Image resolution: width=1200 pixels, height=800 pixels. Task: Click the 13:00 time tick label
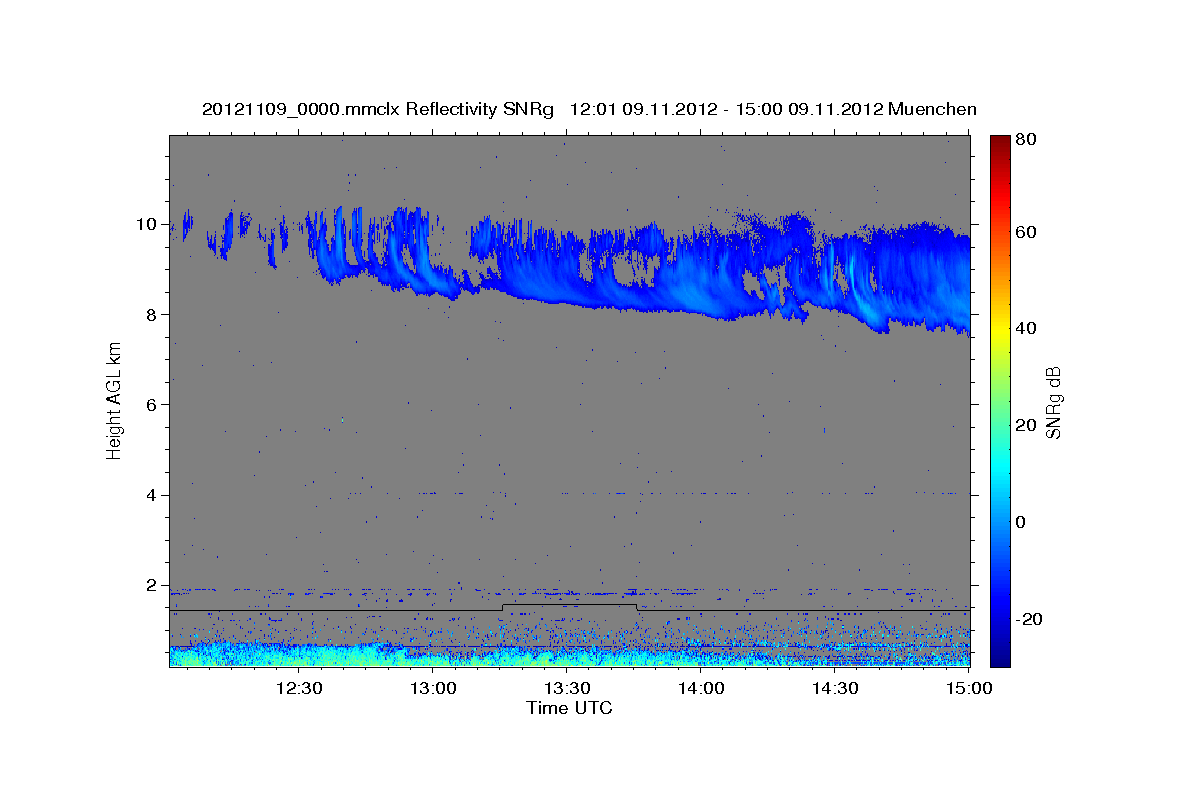click(x=434, y=688)
